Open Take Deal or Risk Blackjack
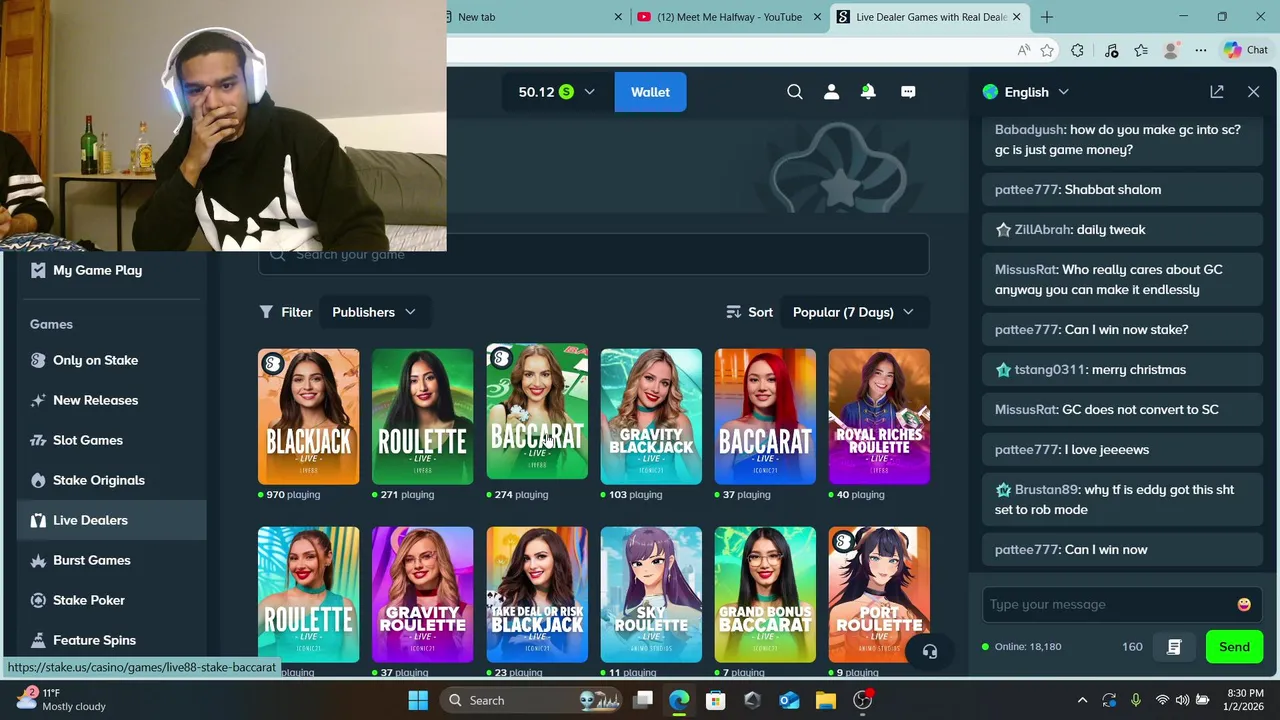 537,594
